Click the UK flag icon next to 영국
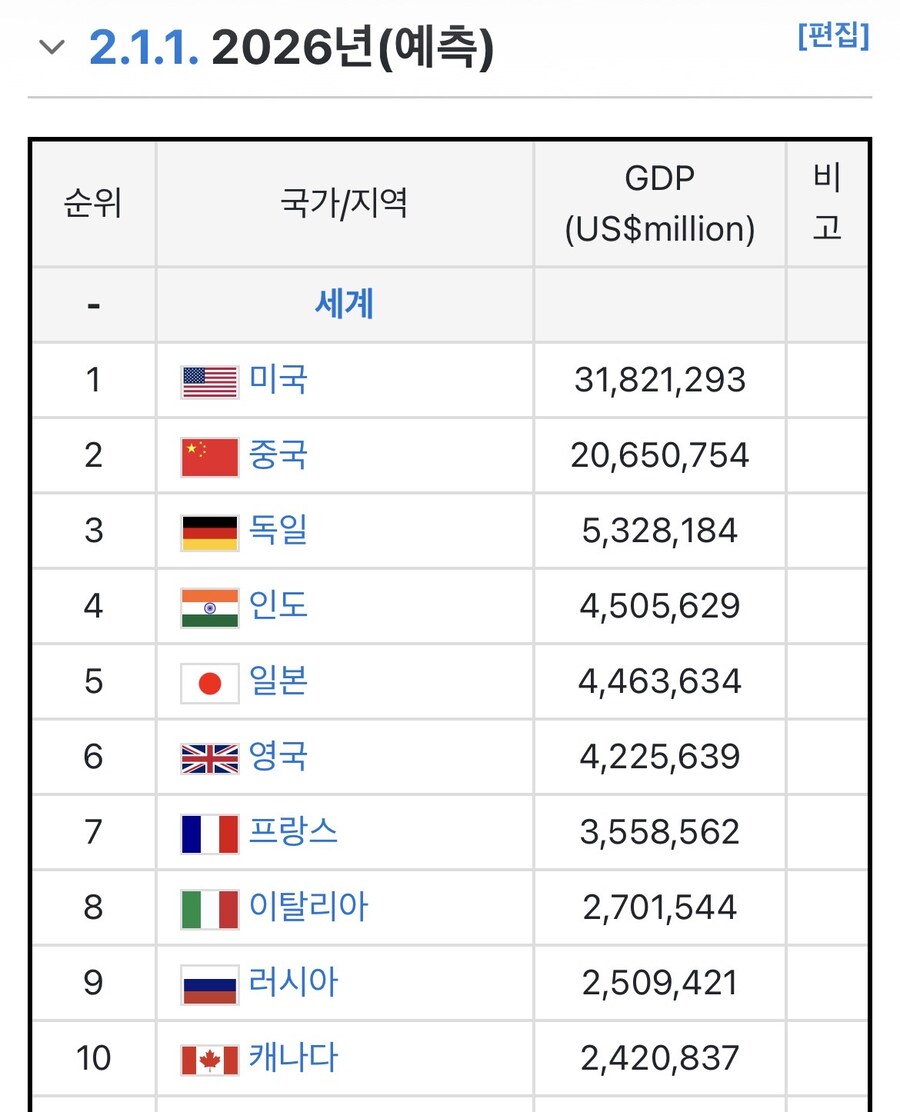Viewport: 900px width, 1112px height. (207, 757)
